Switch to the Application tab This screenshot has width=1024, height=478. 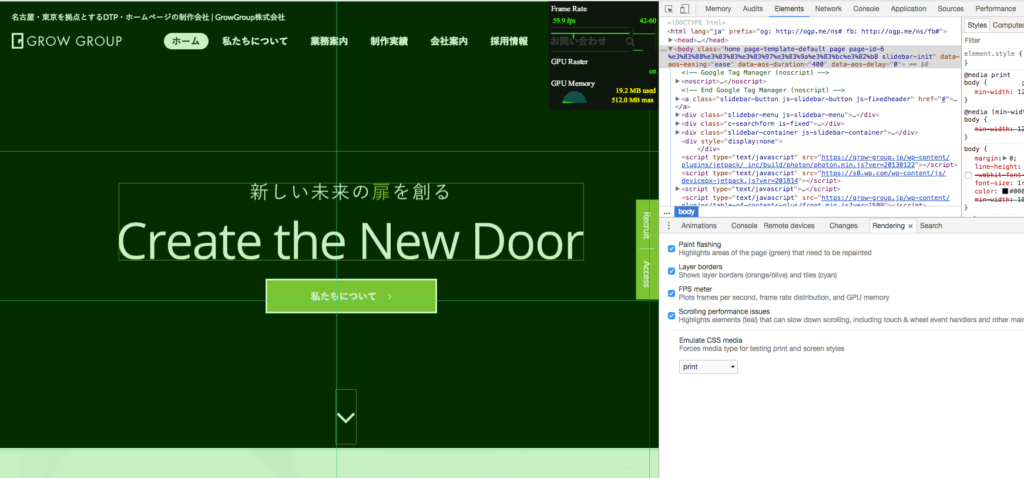(908, 9)
